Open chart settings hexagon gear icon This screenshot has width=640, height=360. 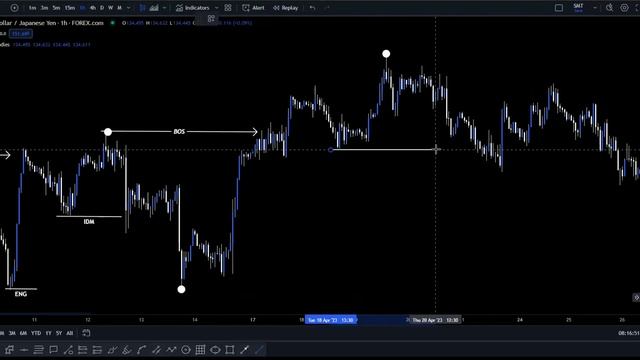[624, 8]
